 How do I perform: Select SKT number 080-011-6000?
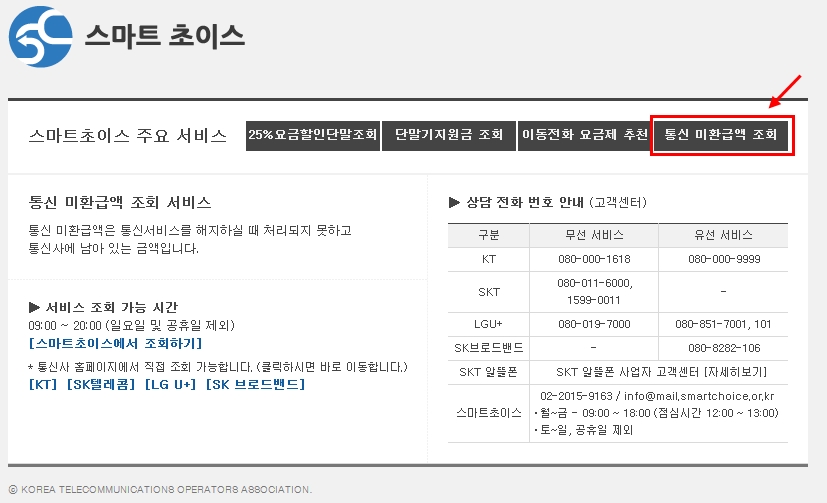595,284
